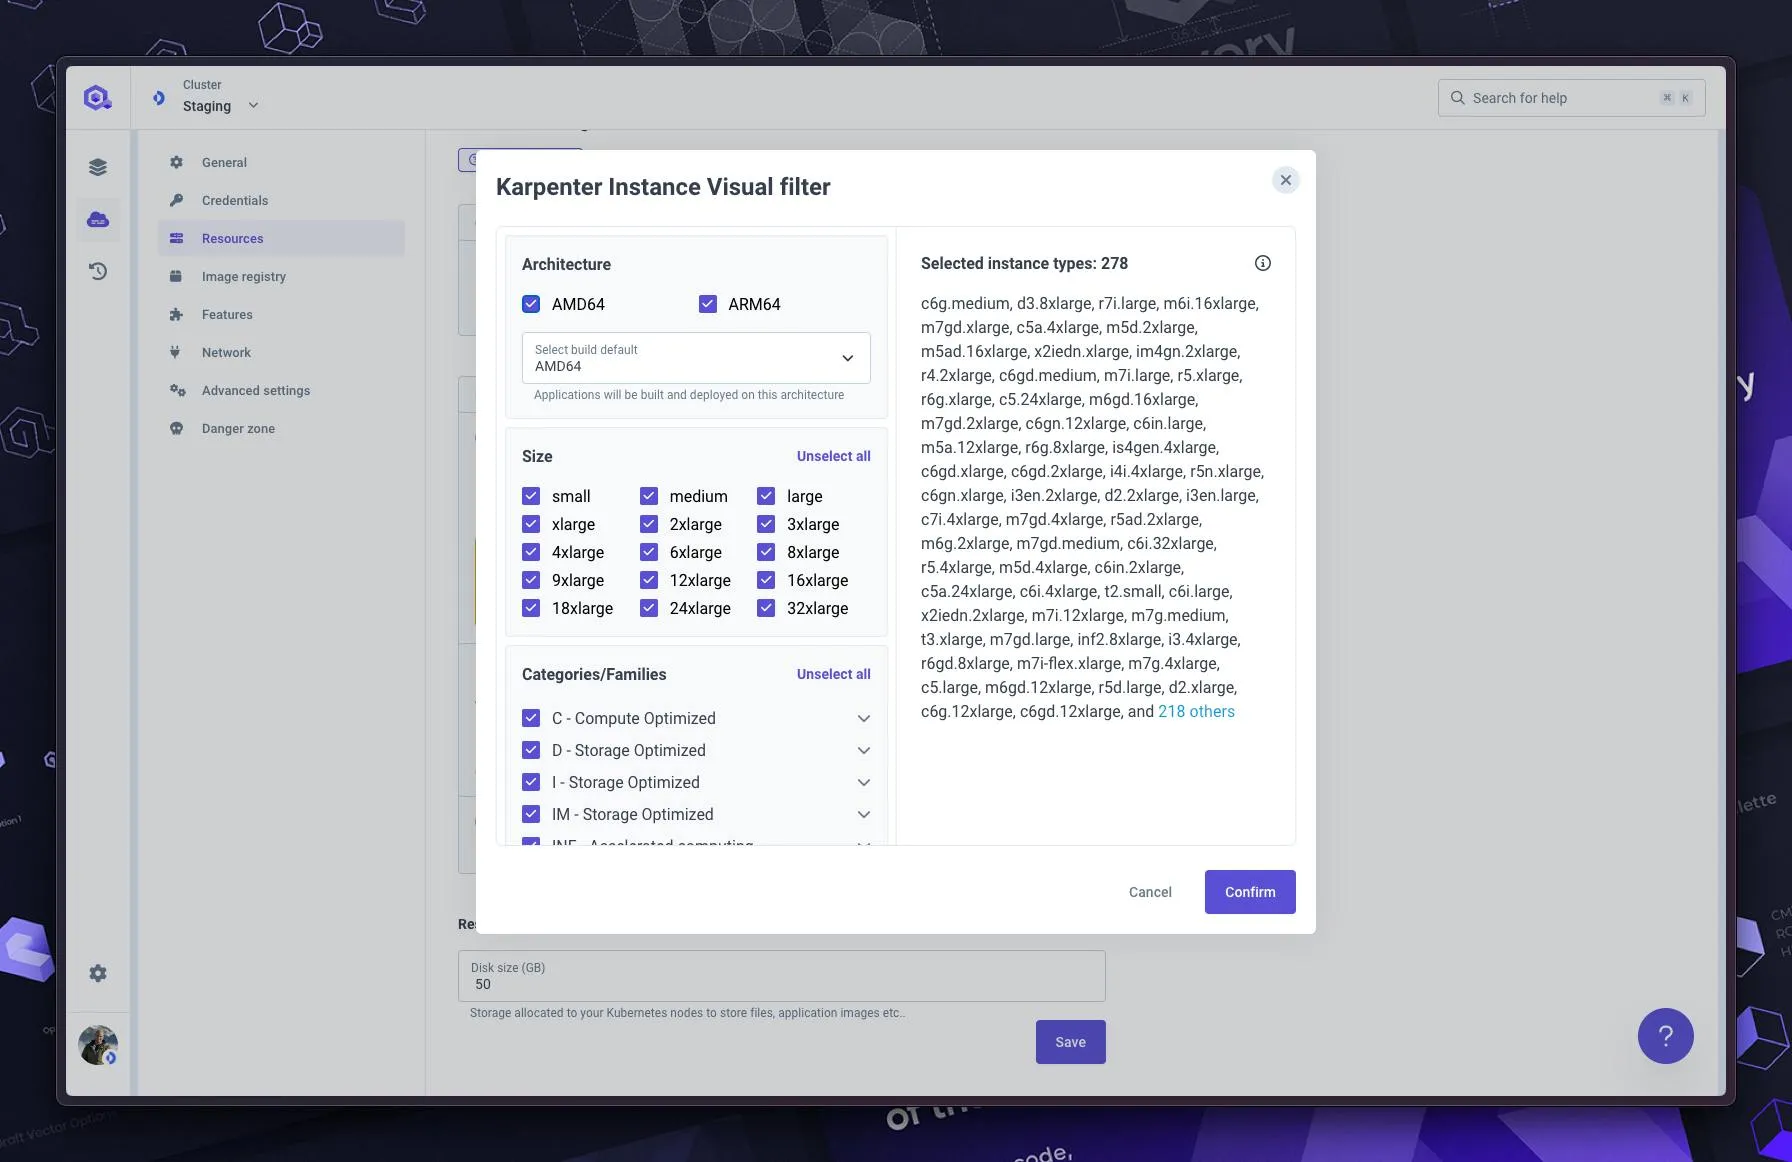Image resolution: width=1792 pixels, height=1162 pixels.
Task: Open the layers icon in left sidebar
Action: [98, 167]
